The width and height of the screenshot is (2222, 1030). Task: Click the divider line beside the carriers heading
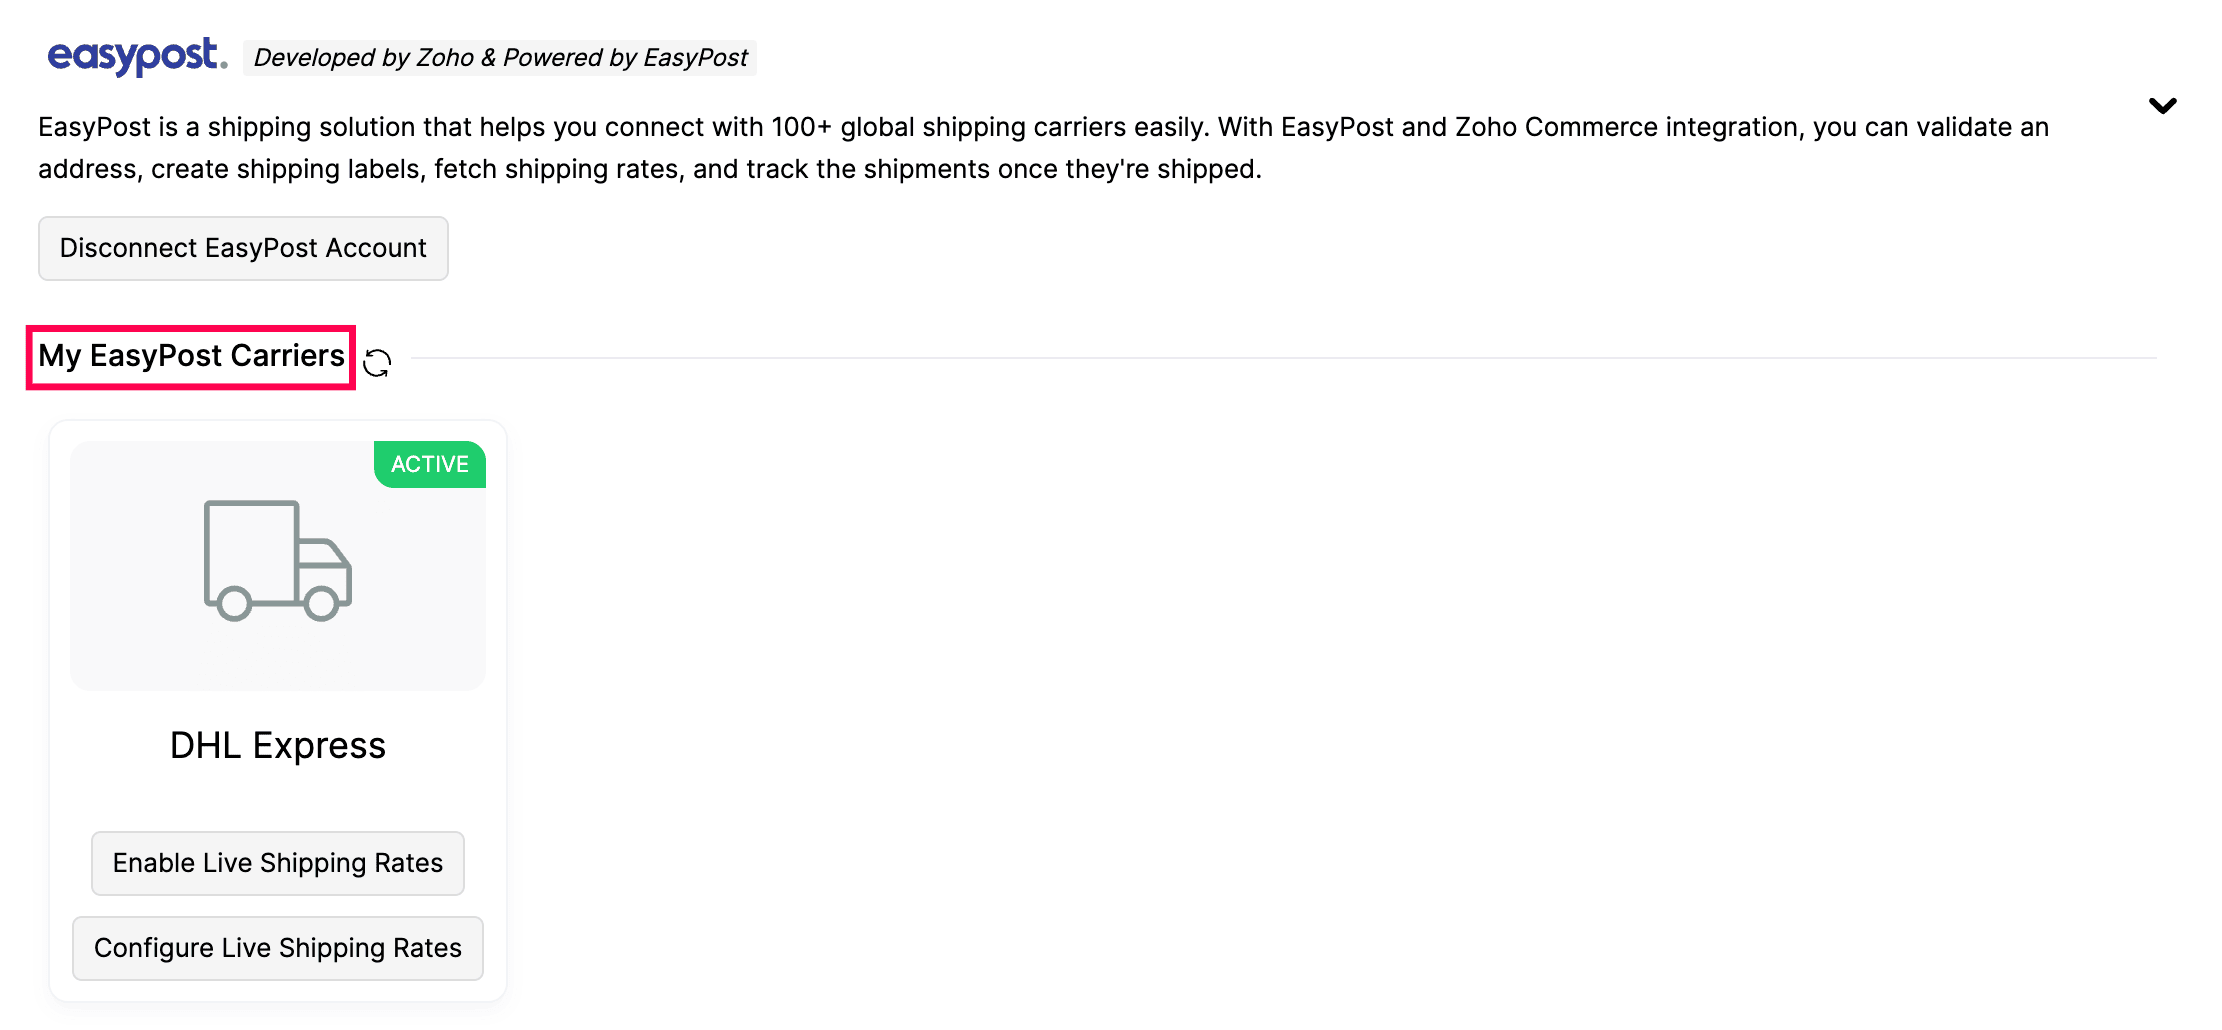click(x=1280, y=357)
